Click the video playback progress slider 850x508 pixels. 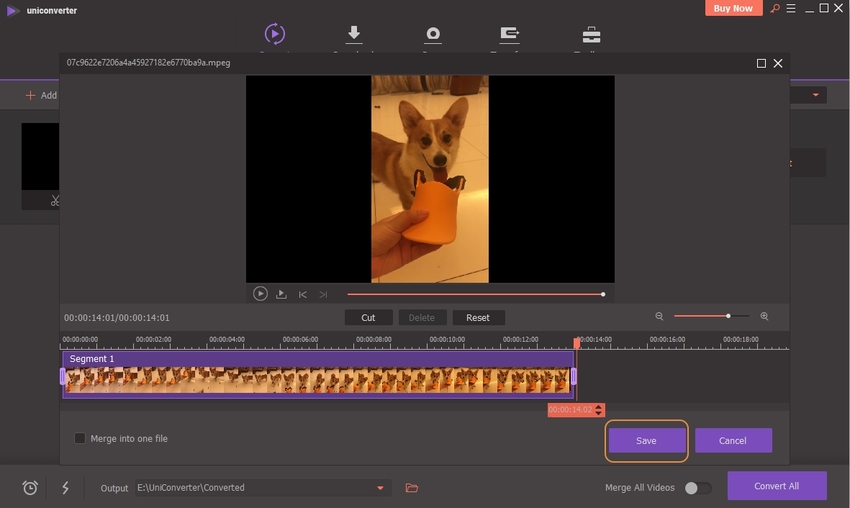[475, 294]
